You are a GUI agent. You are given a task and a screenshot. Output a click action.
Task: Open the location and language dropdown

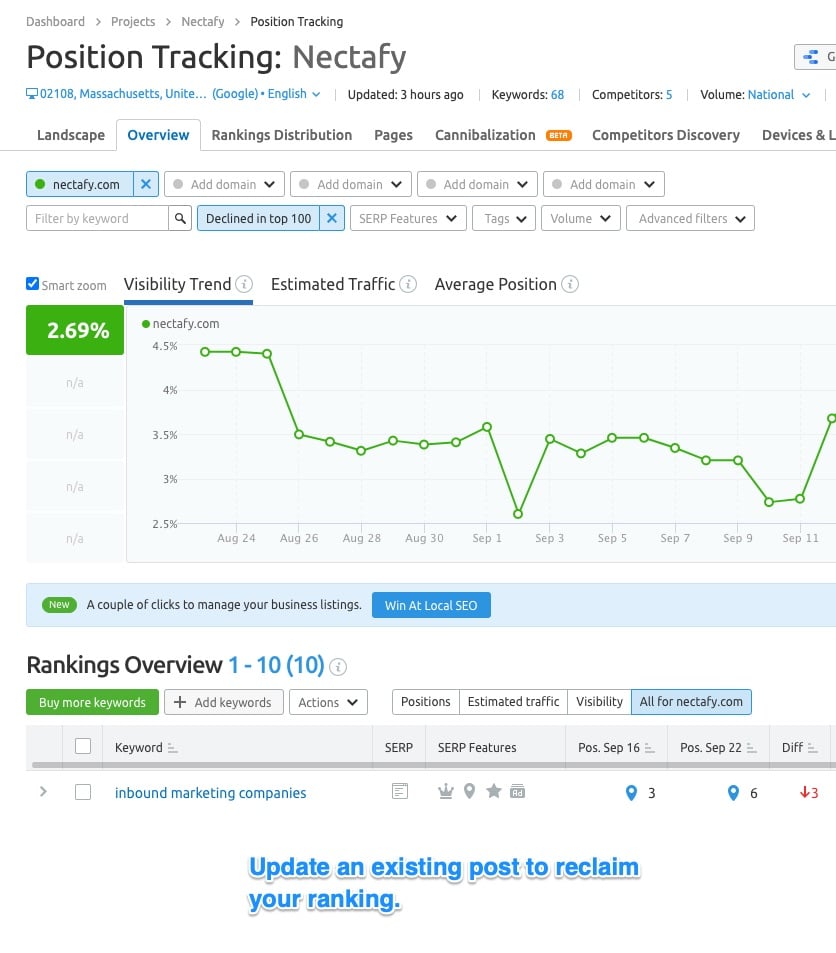point(173,94)
